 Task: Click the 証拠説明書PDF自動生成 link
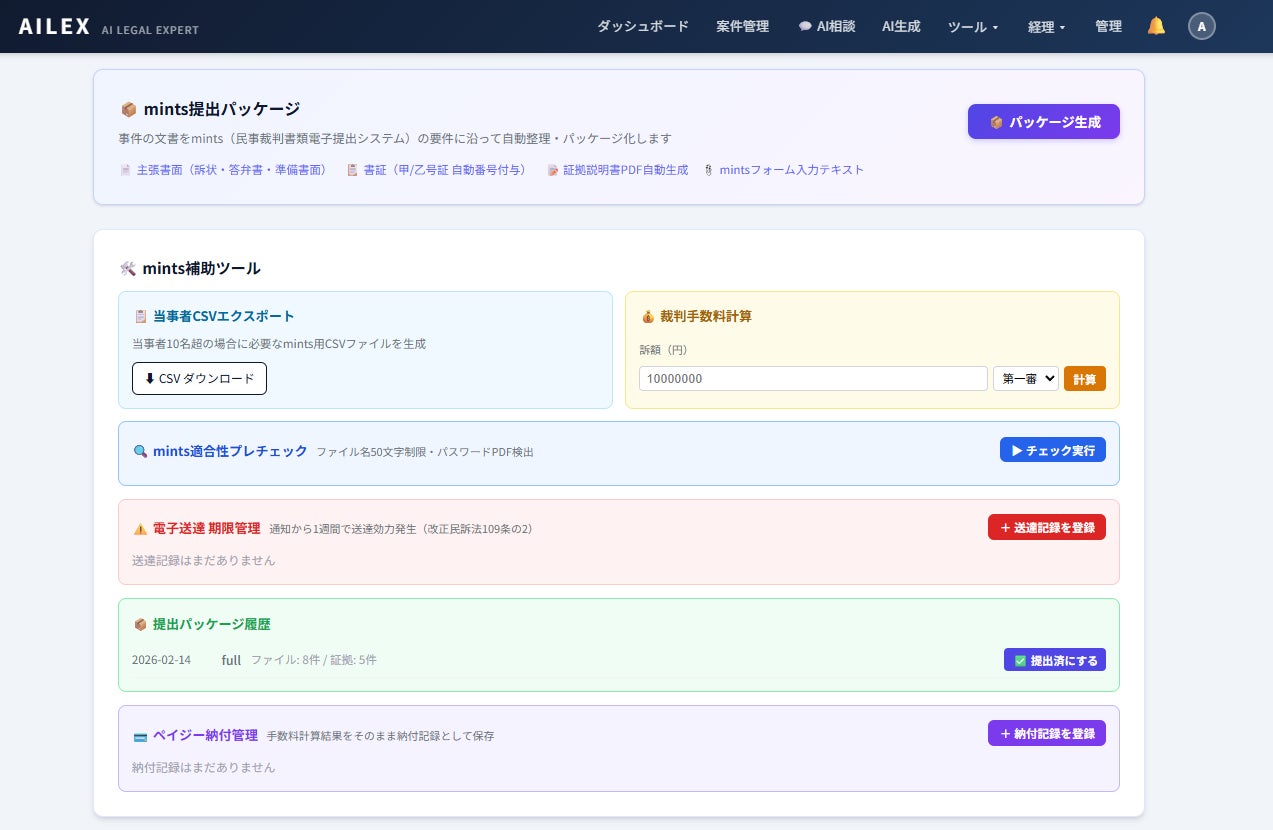tap(618, 170)
